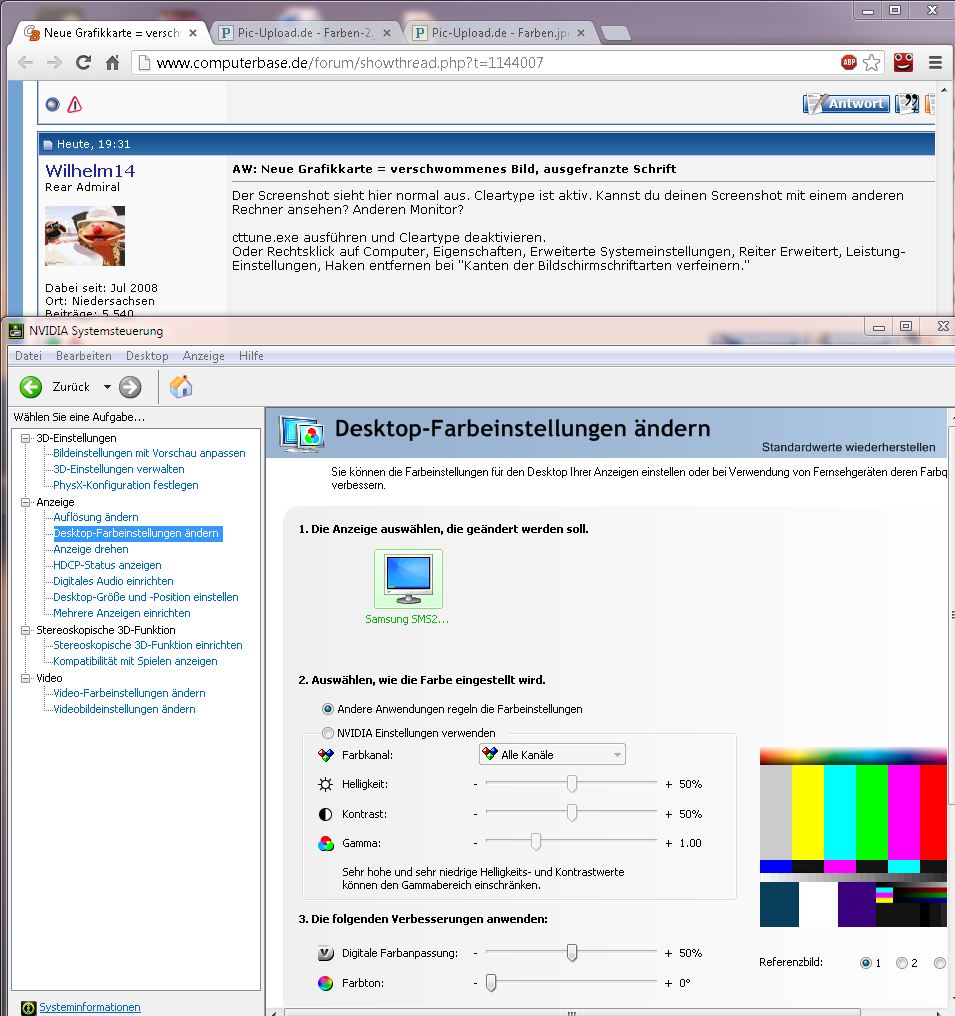Open the Hilfe menu

(x=251, y=356)
